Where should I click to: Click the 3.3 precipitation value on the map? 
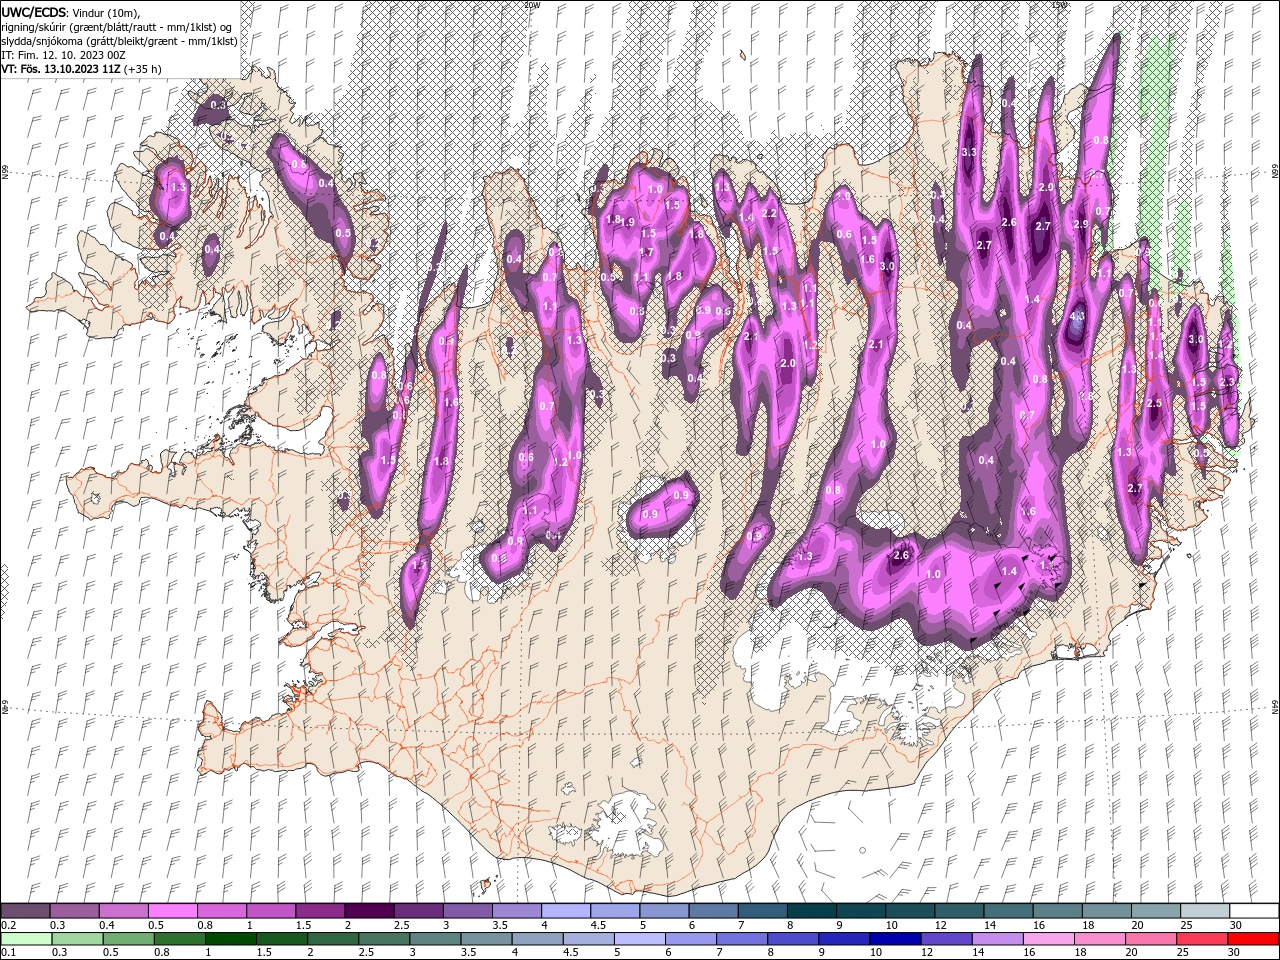[x=968, y=152]
